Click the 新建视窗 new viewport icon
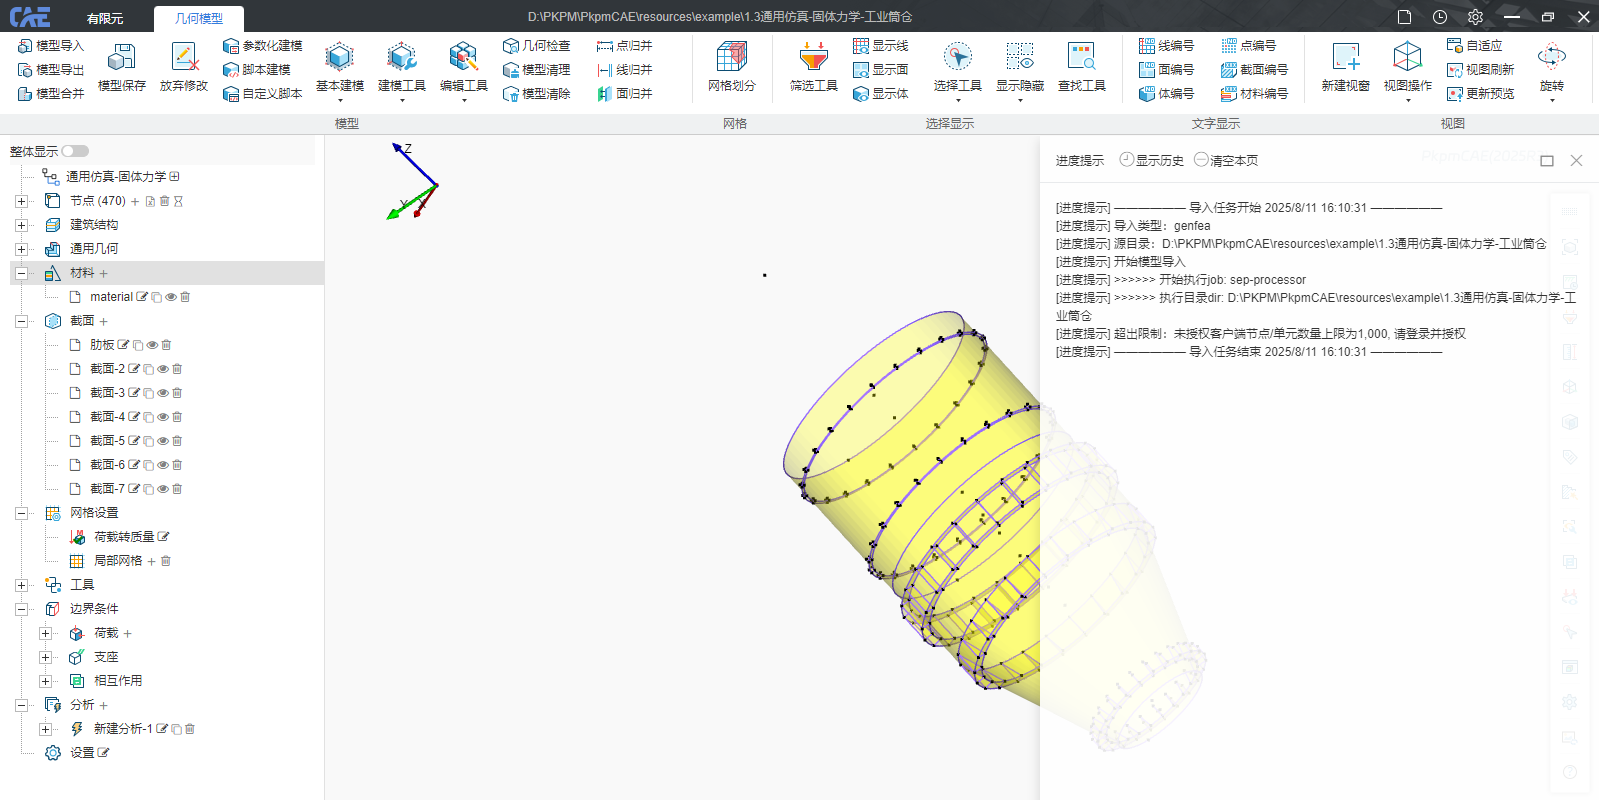 (1345, 58)
